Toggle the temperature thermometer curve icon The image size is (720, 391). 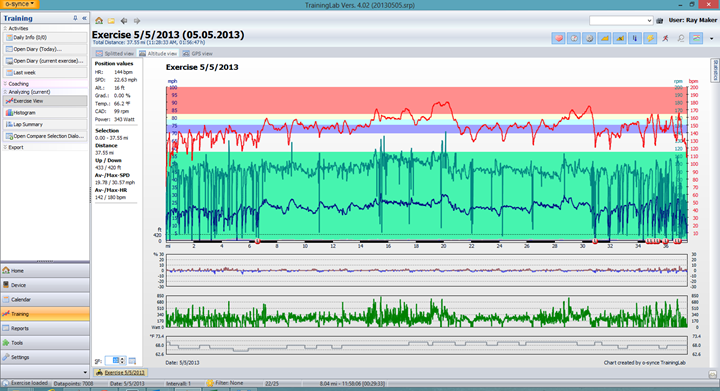click(635, 39)
